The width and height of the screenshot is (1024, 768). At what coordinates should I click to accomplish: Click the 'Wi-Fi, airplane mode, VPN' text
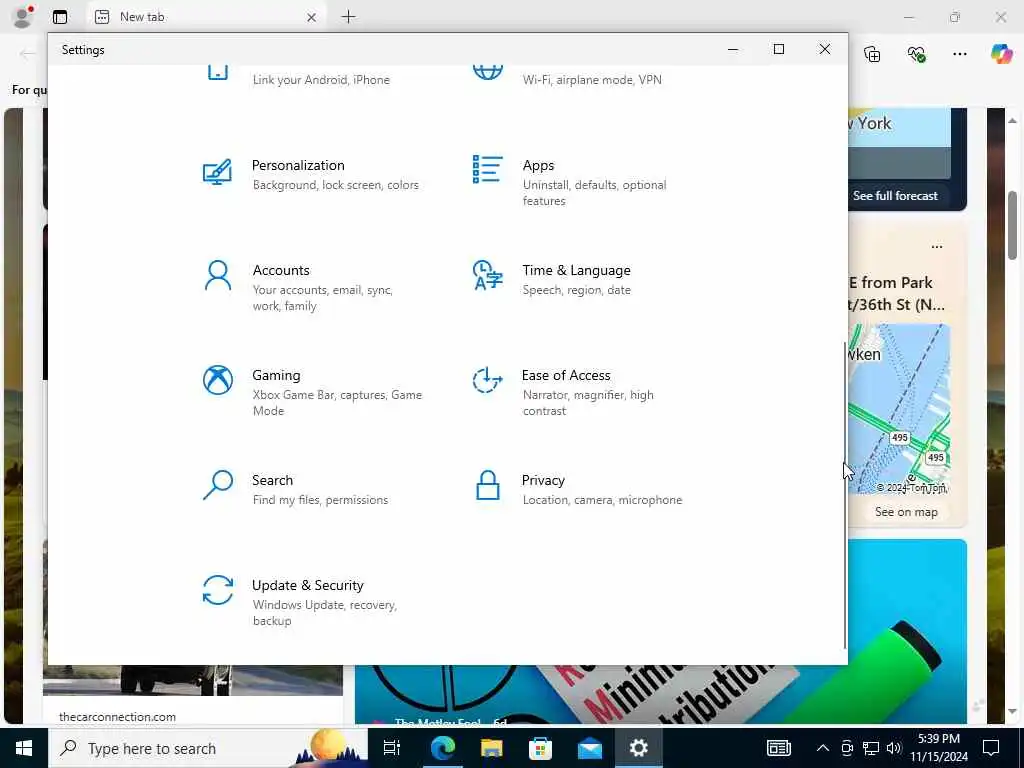click(592, 80)
